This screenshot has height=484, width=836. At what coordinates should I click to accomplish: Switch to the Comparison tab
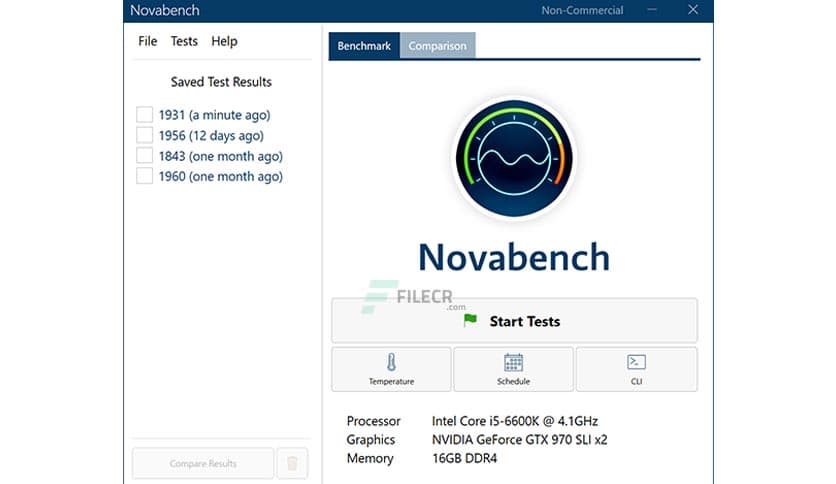click(x=437, y=46)
